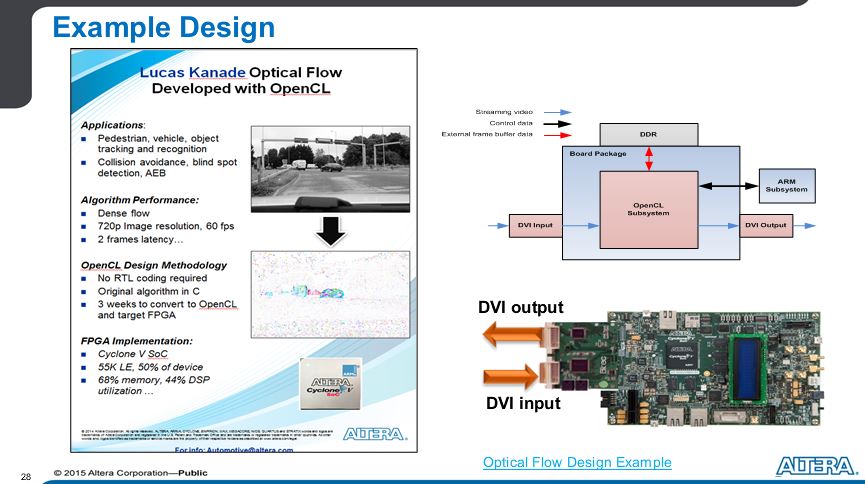Click the black down arrow between the images
Image resolution: width=865 pixels, height=484 pixels.
tap(330, 231)
